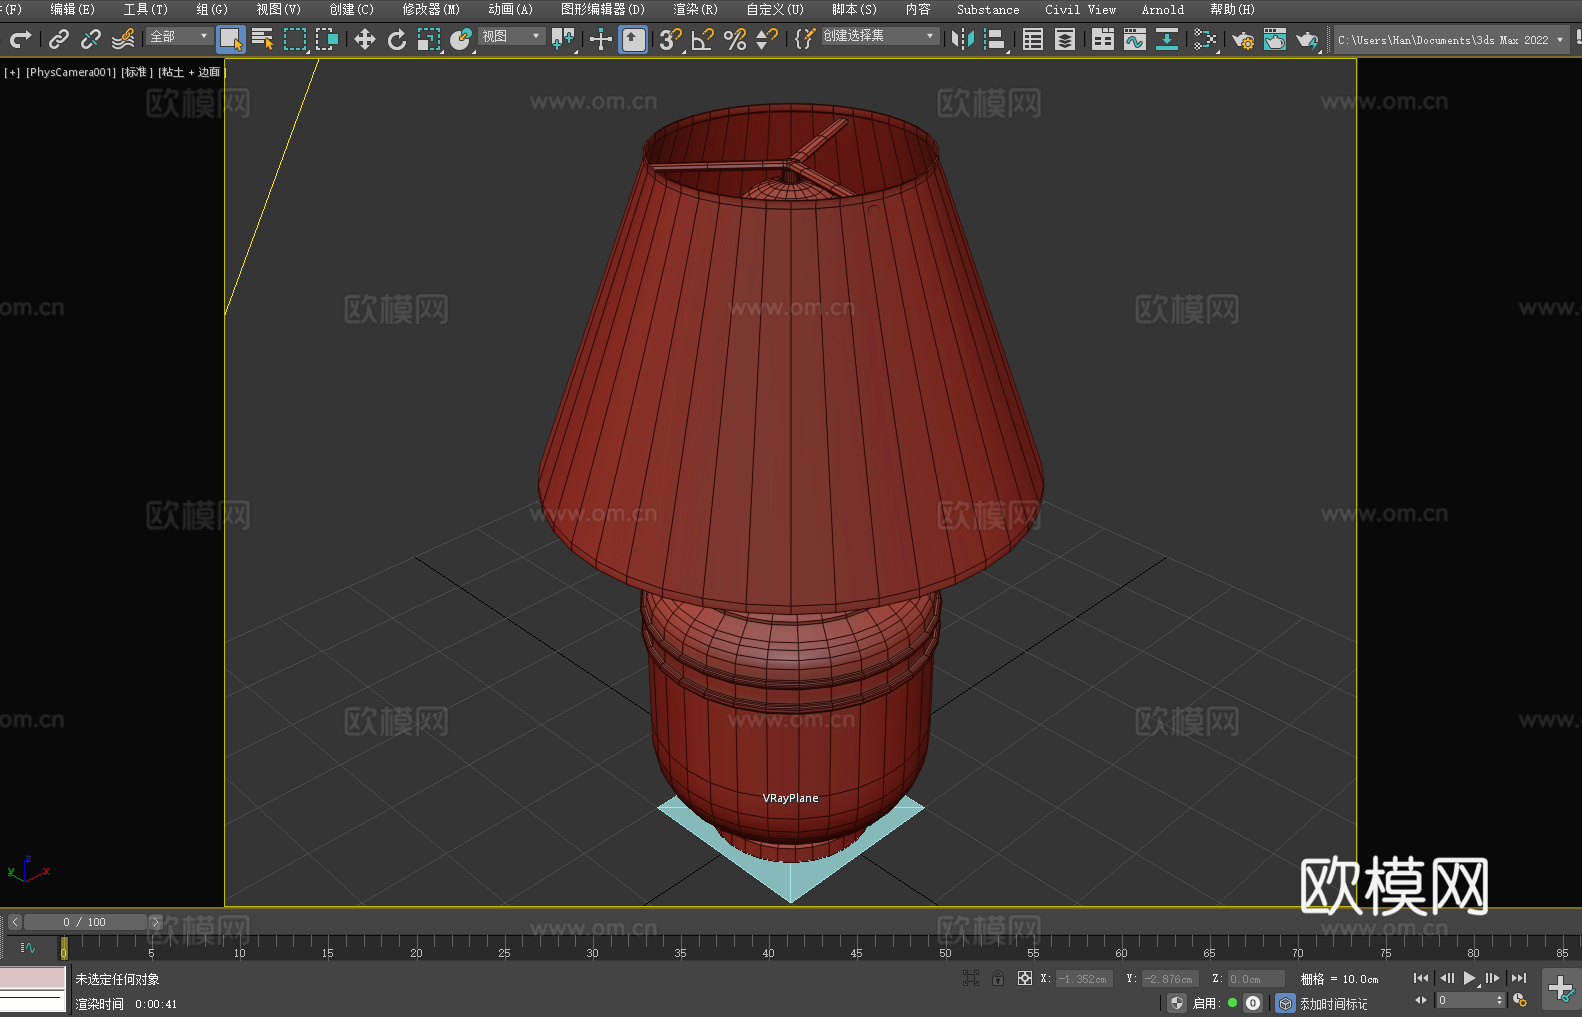Viewport: 1582px width, 1017px height.
Task: Click the 0 / 100 time slider
Action: pos(85,922)
